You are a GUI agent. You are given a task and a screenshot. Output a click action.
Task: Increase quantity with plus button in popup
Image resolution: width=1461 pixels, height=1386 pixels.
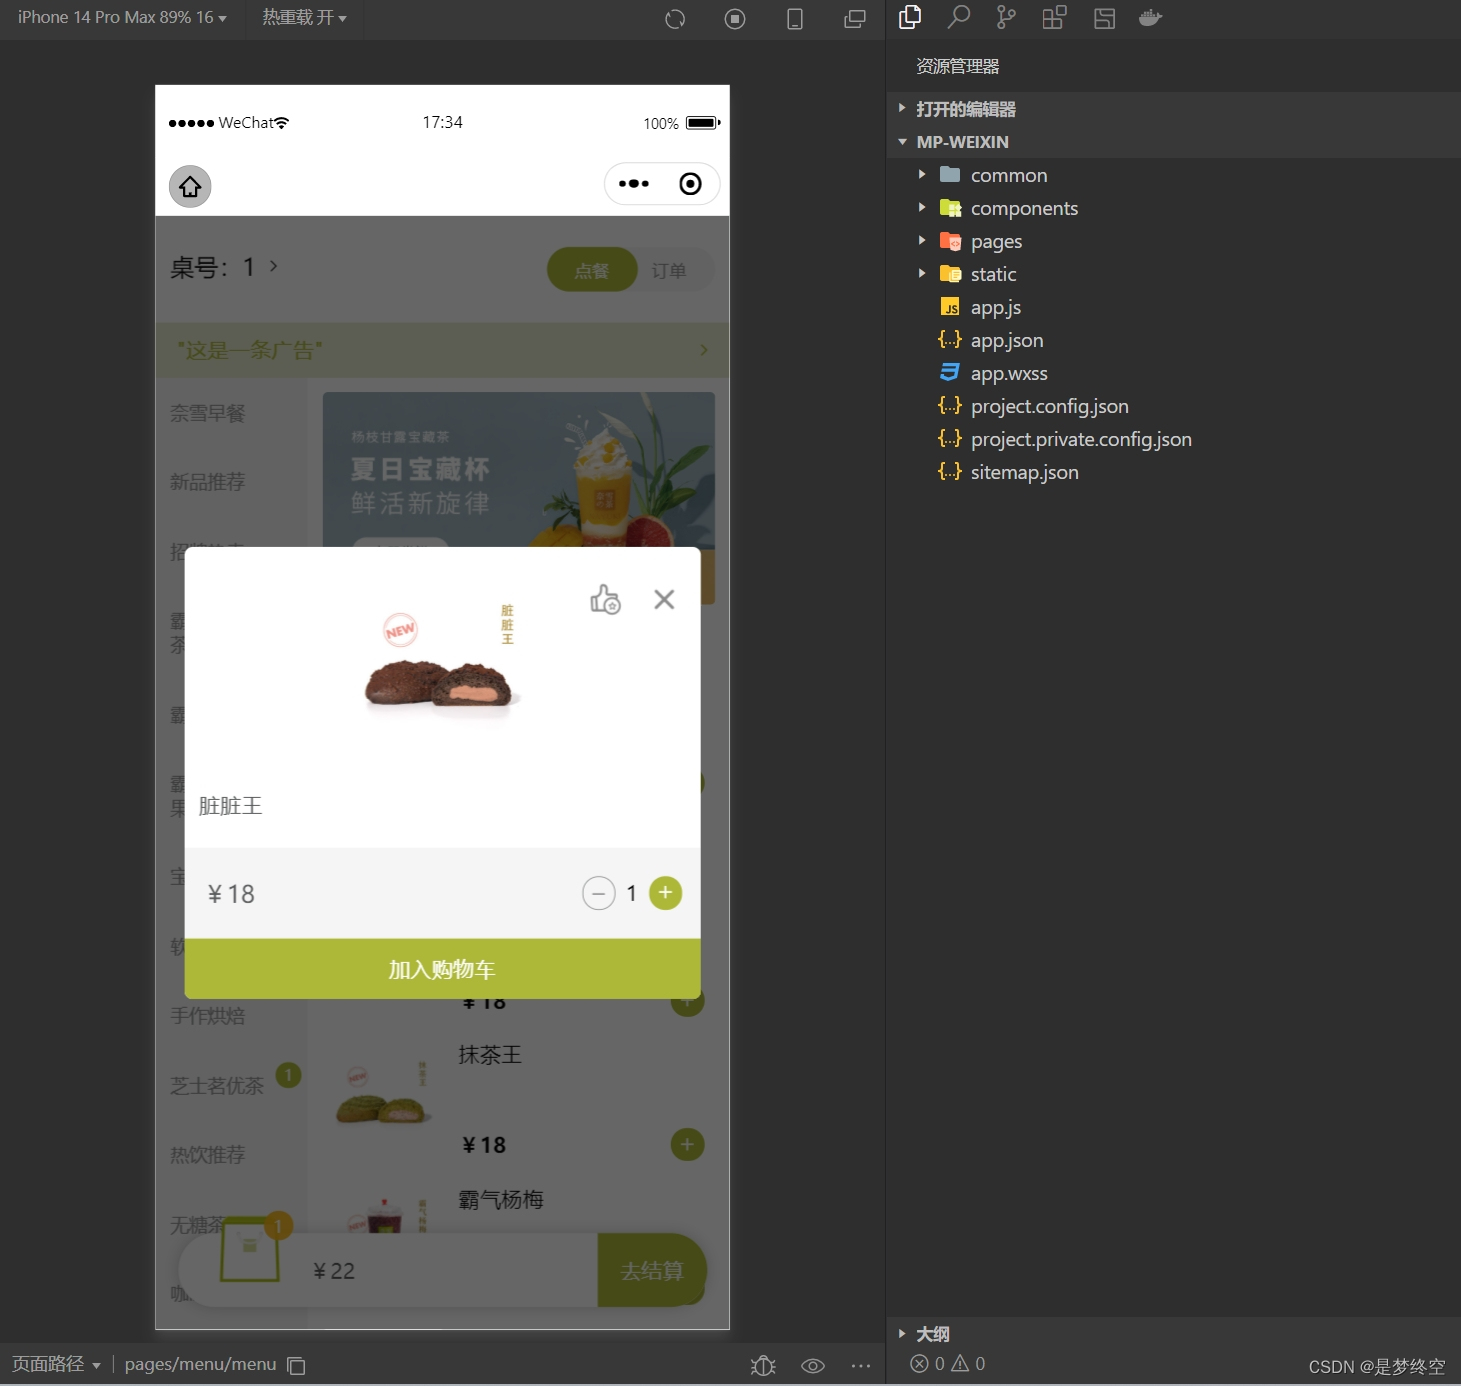[666, 893]
